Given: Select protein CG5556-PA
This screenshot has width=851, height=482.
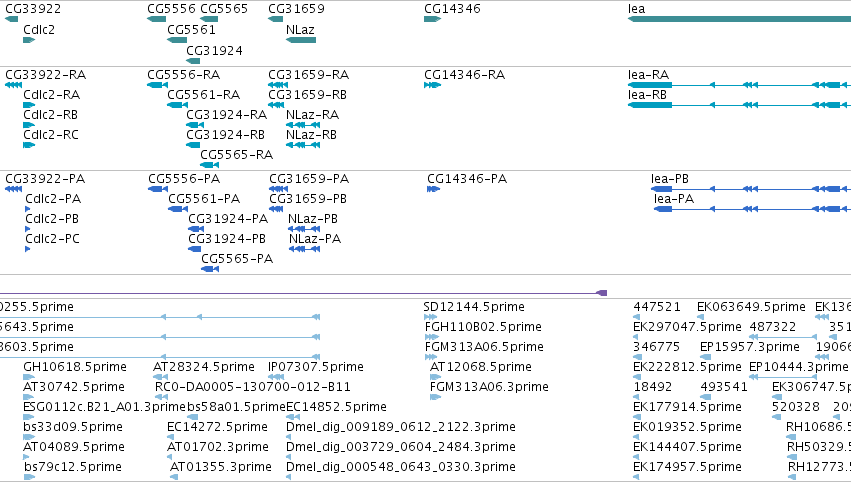Looking at the screenshot, I should 185,179.
